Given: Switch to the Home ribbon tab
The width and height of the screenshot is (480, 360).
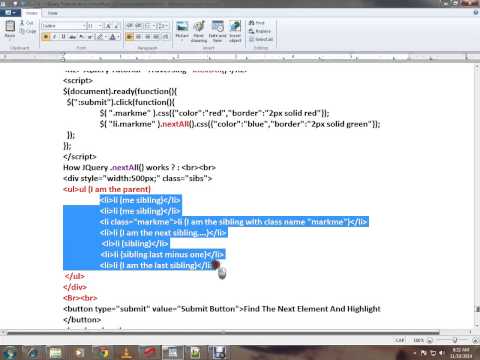Looking at the screenshot, I should [32, 13].
